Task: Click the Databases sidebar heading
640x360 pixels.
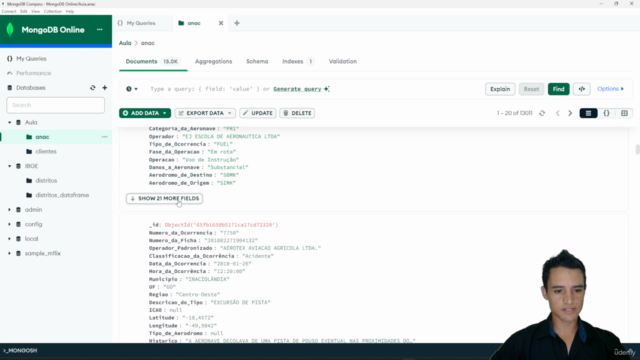Action: coord(31,88)
